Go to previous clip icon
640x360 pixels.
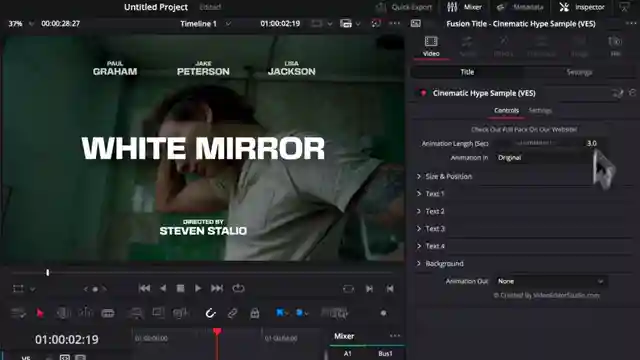click(x=390, y=289)
